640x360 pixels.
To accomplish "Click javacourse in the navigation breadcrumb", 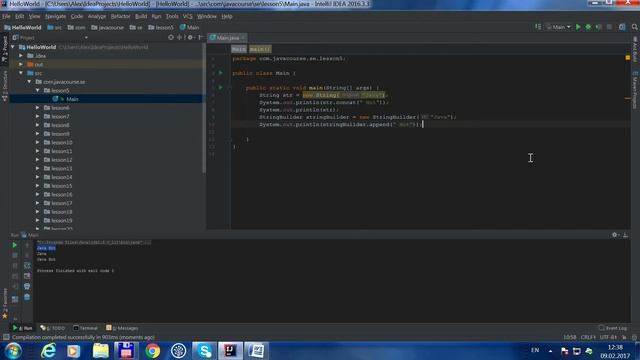I will tap(108, 27).
